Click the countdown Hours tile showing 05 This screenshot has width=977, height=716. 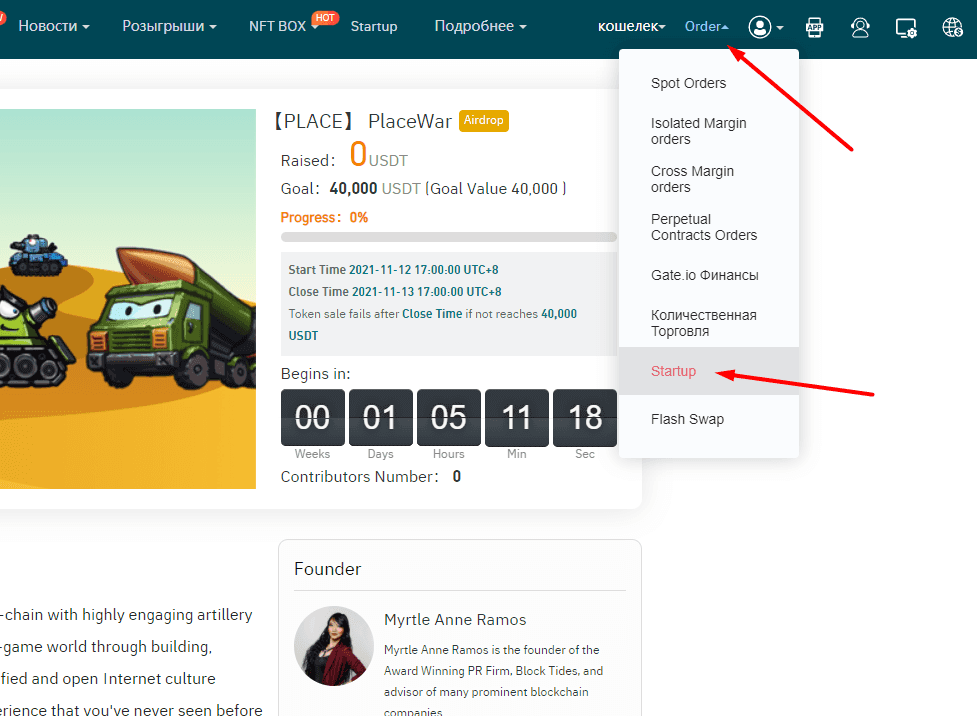tap(449, 418)
